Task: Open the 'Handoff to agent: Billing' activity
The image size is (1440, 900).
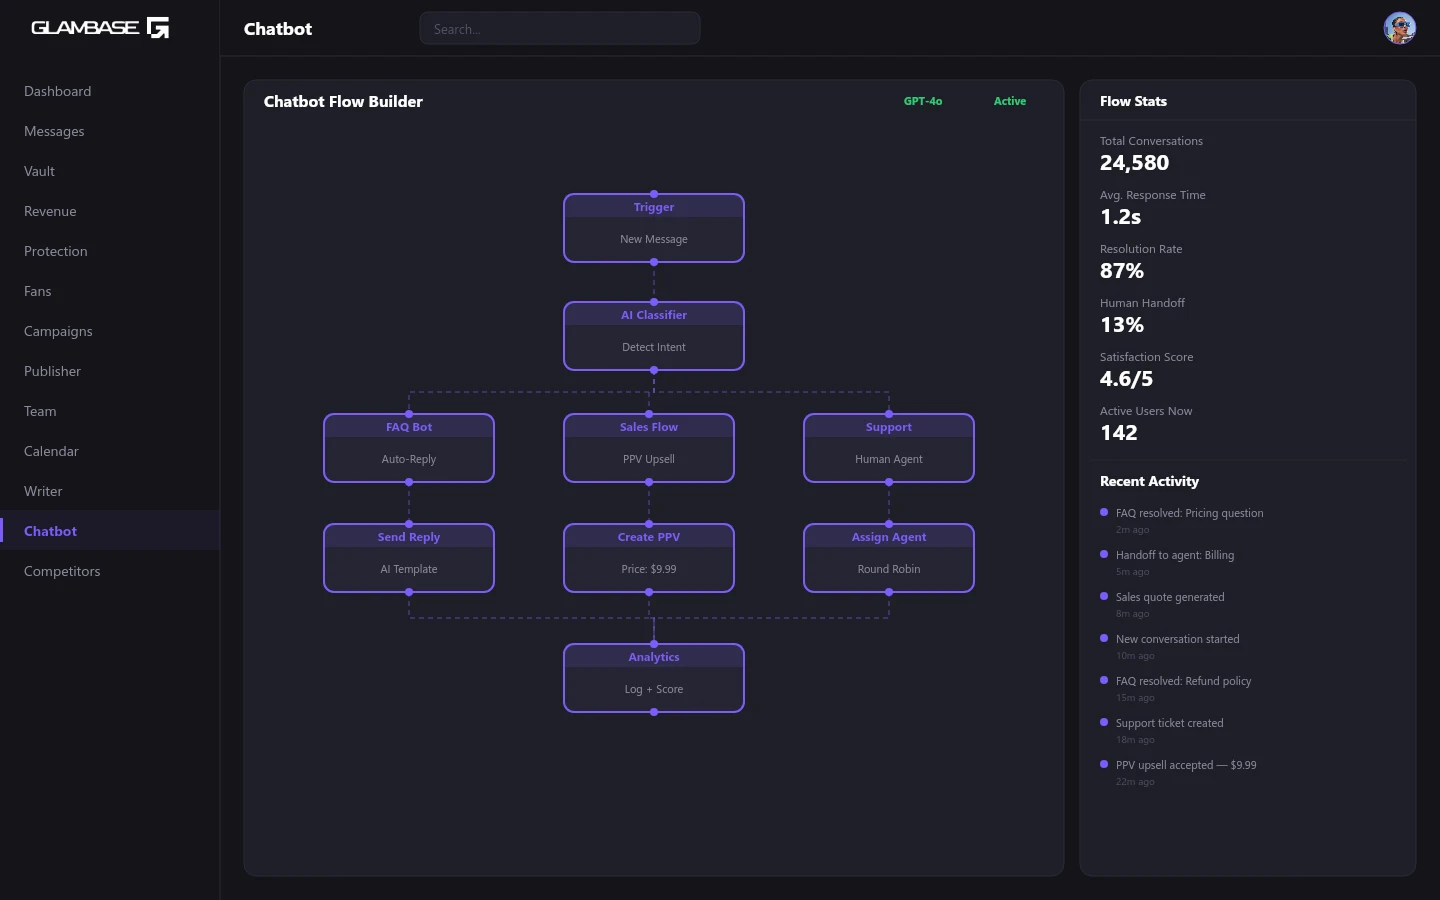Action: (x=1175, y=555)
